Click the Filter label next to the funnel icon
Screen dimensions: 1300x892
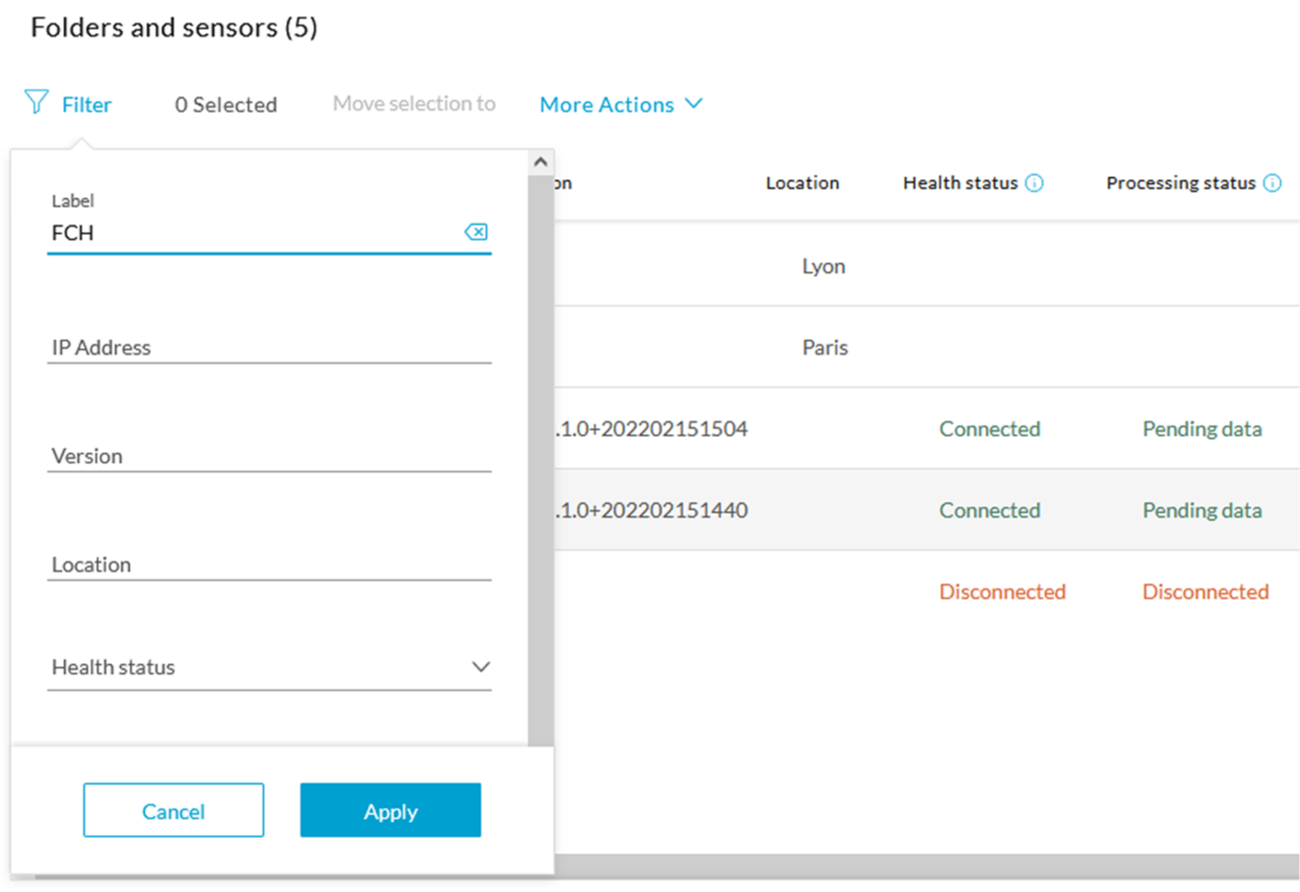point(85,103)
